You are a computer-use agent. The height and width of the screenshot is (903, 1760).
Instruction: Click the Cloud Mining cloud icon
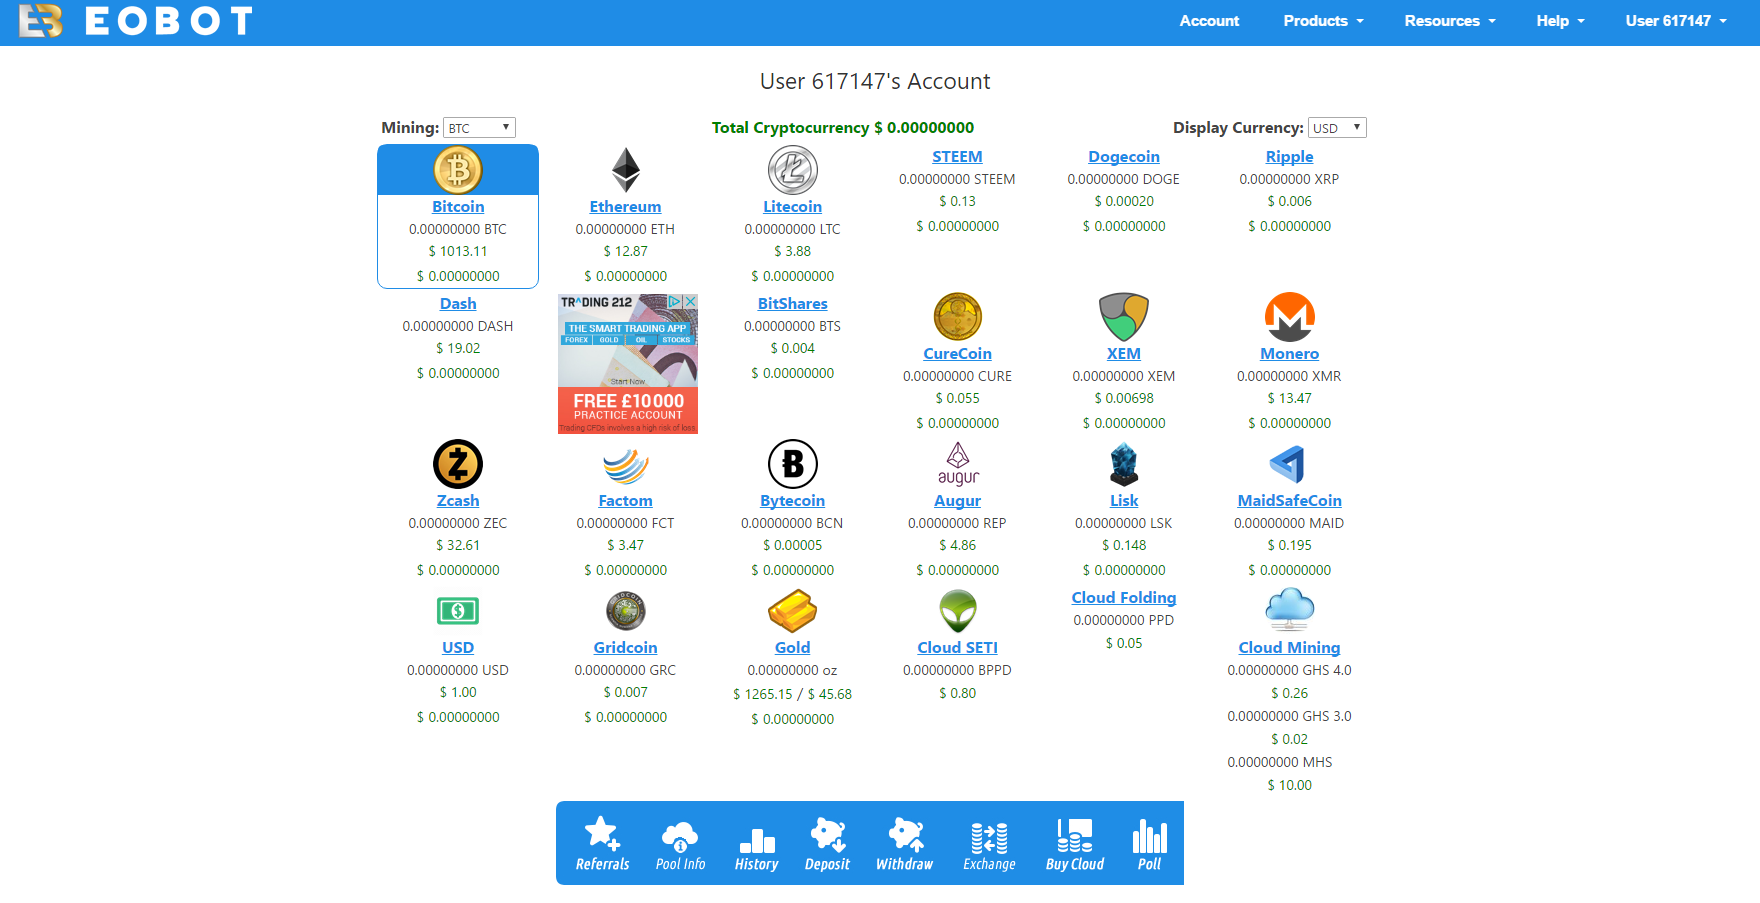tap(1290, 609)
